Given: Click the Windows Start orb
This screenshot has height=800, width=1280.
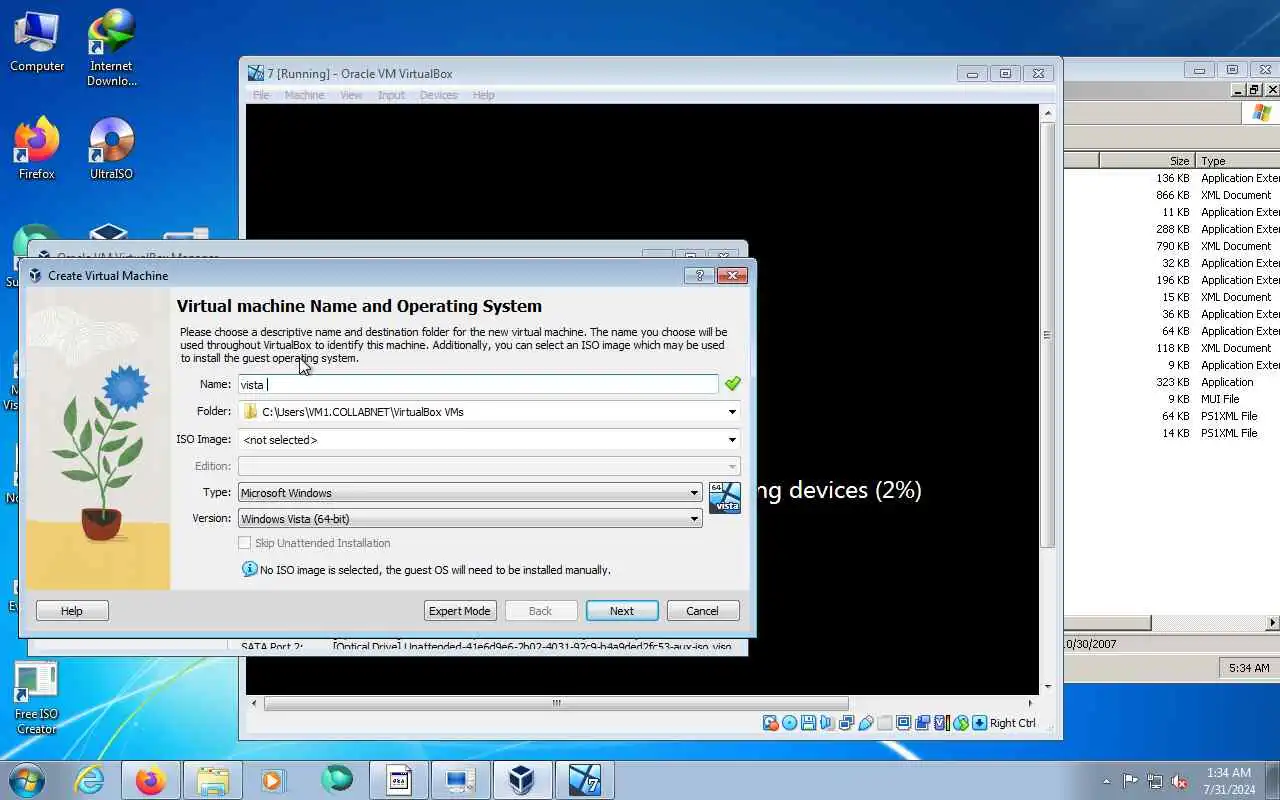Looking at the screenshot, I should [27, 780].
